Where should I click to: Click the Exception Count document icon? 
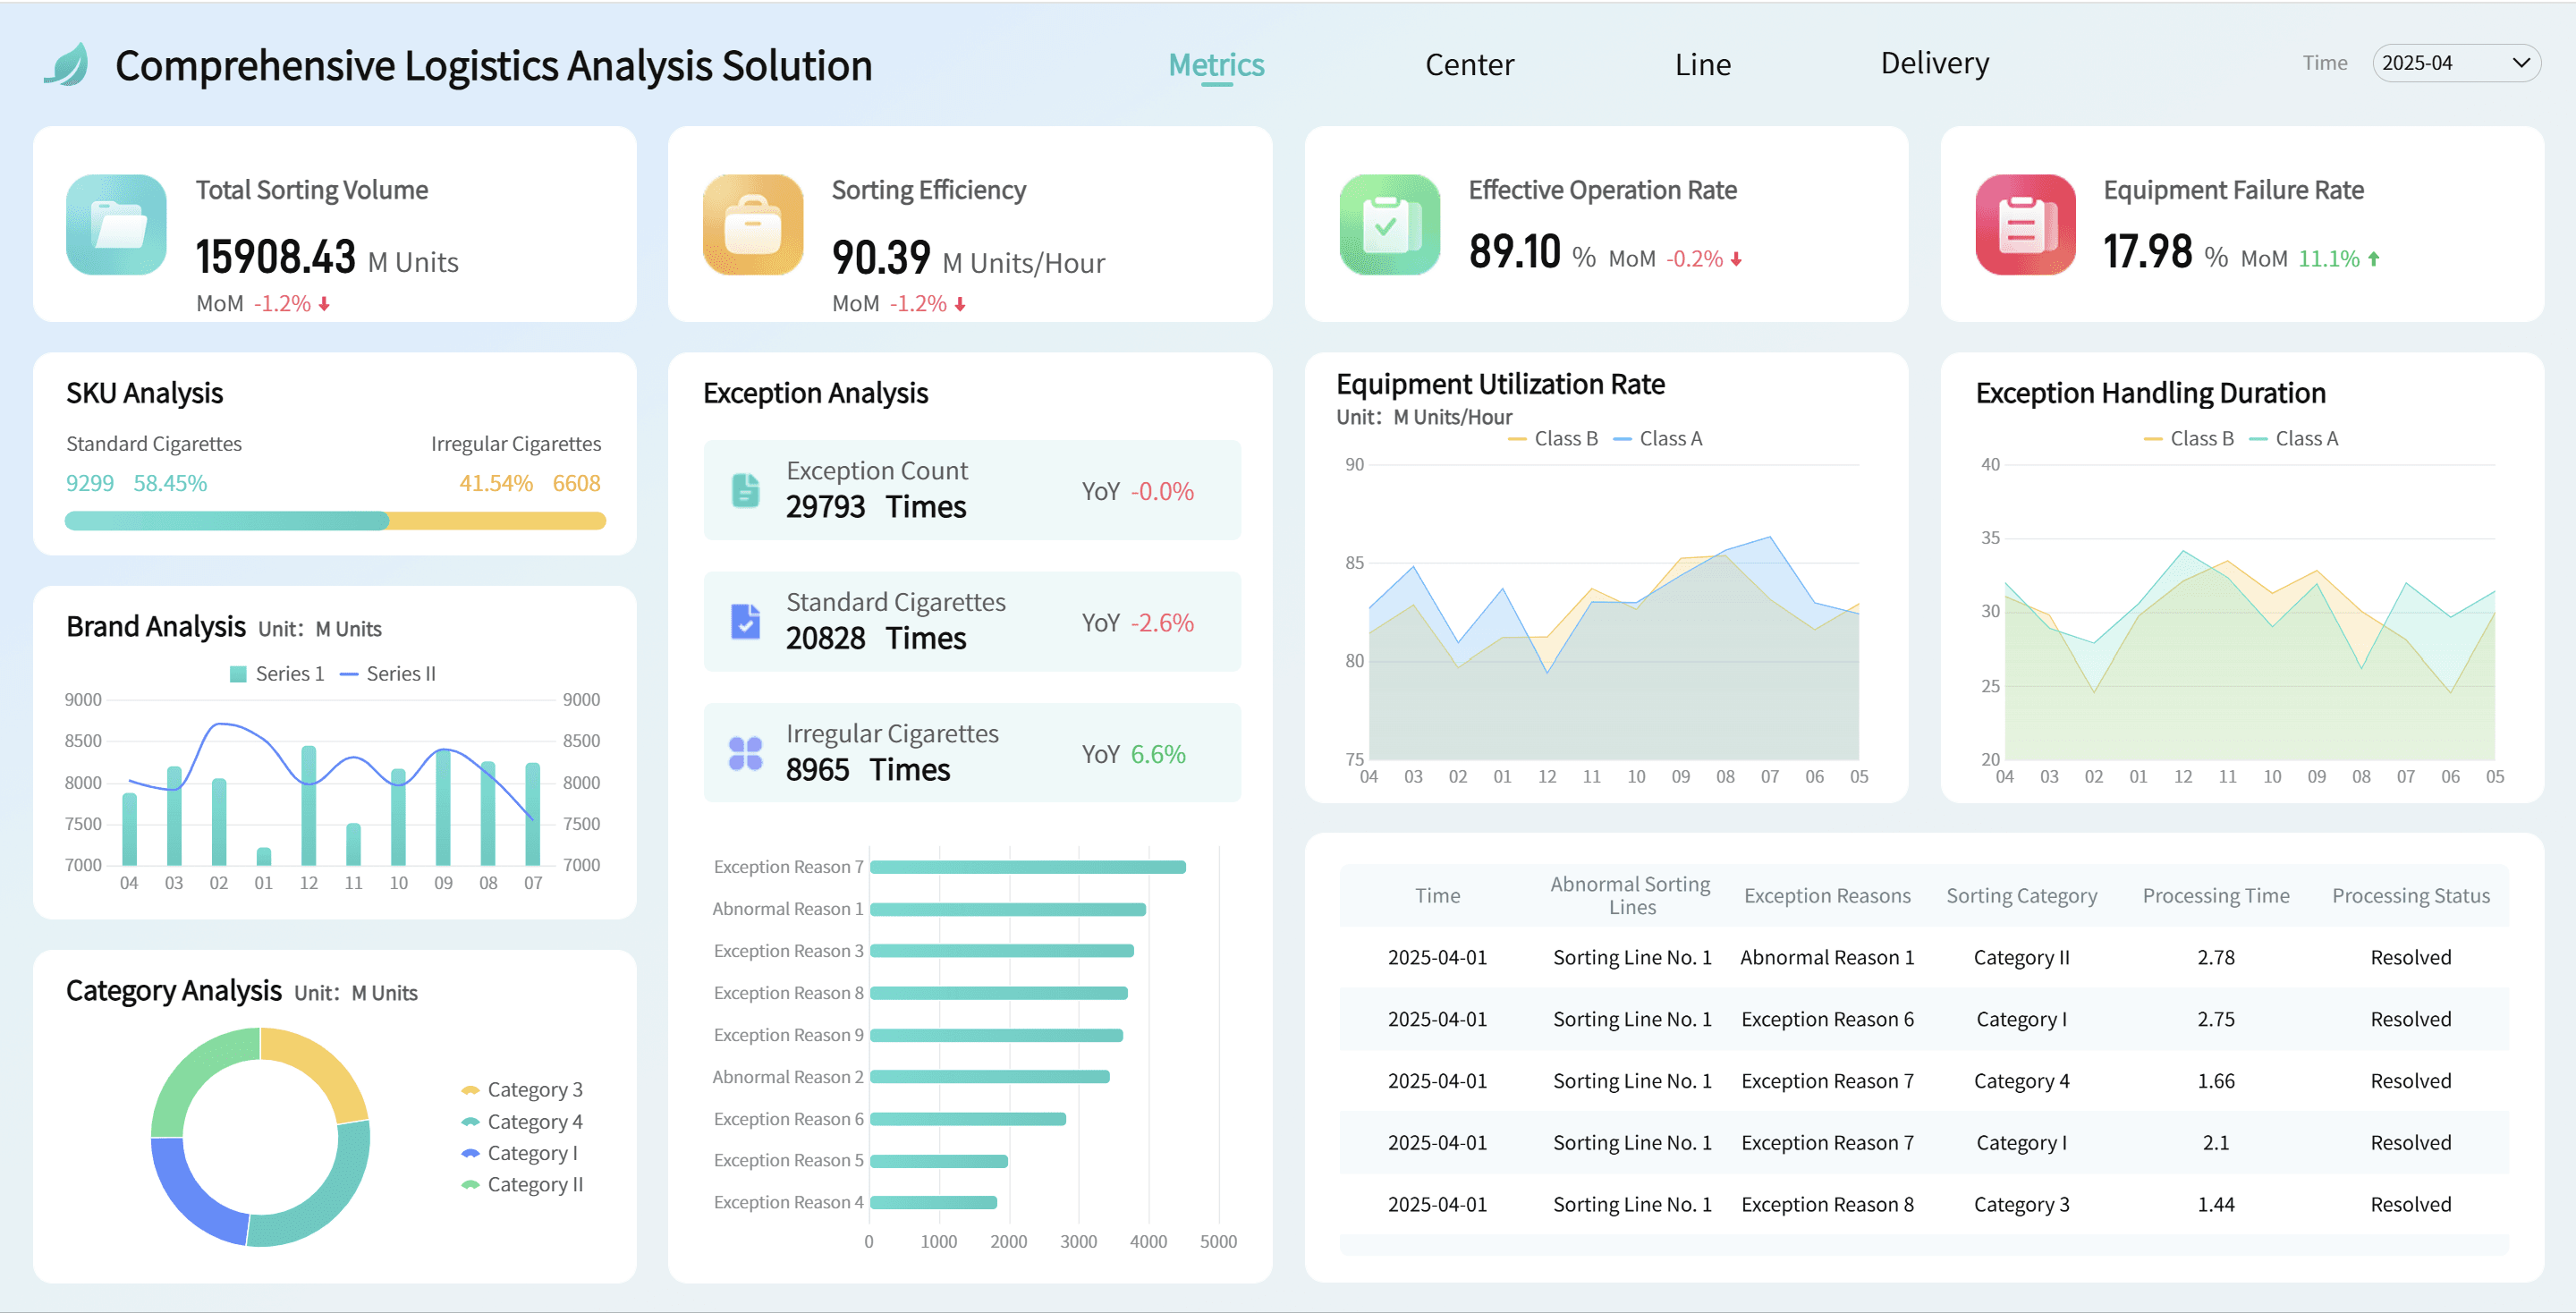point(746,490)
